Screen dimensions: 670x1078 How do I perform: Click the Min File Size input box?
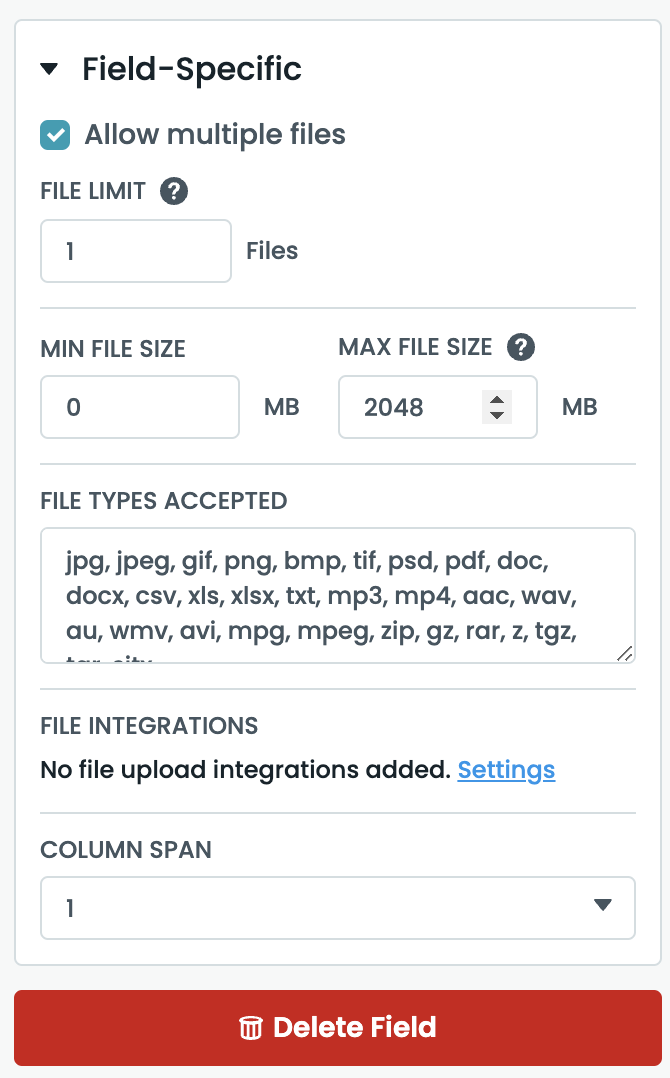point(139,407)
